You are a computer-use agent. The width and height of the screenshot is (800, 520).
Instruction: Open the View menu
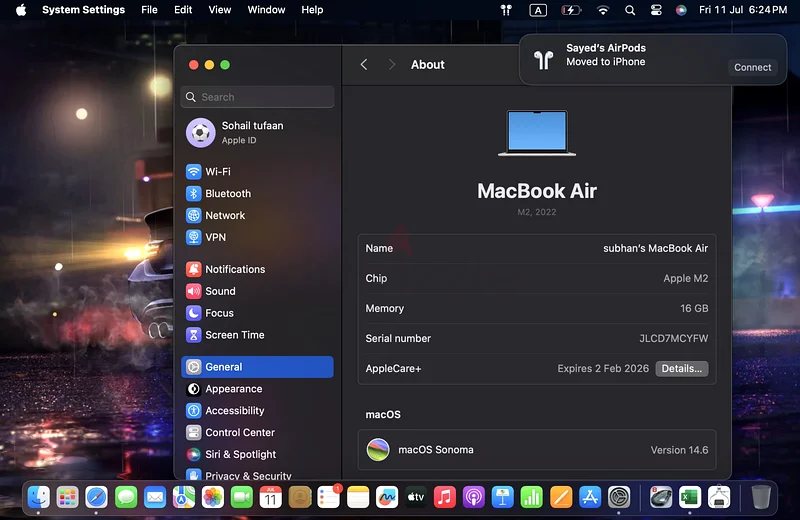pyautogui.click(x=219, y=10)
